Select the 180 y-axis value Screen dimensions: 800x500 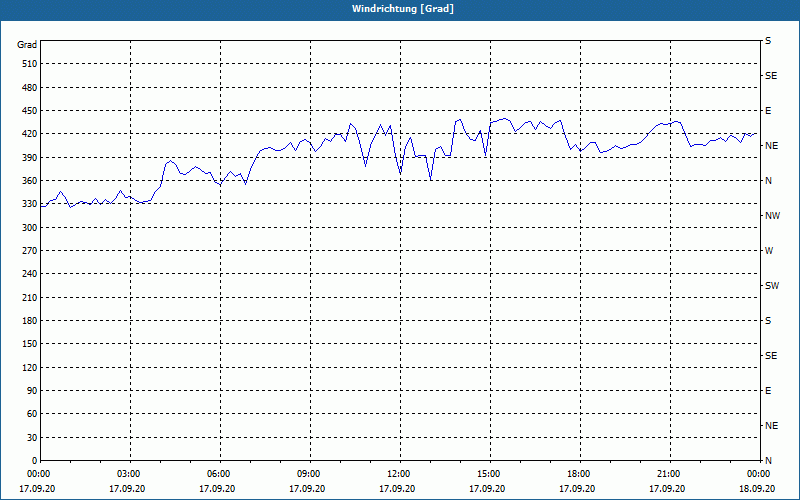point(30,321)
